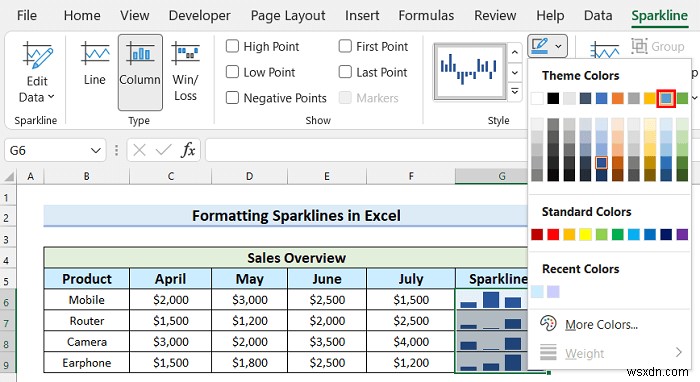Image resolution: width=700 pixels, height=382 pixels.
Task: Pick the highlighted light blue theme swatch
Action: pyautogui.click(x=666, y=98)
